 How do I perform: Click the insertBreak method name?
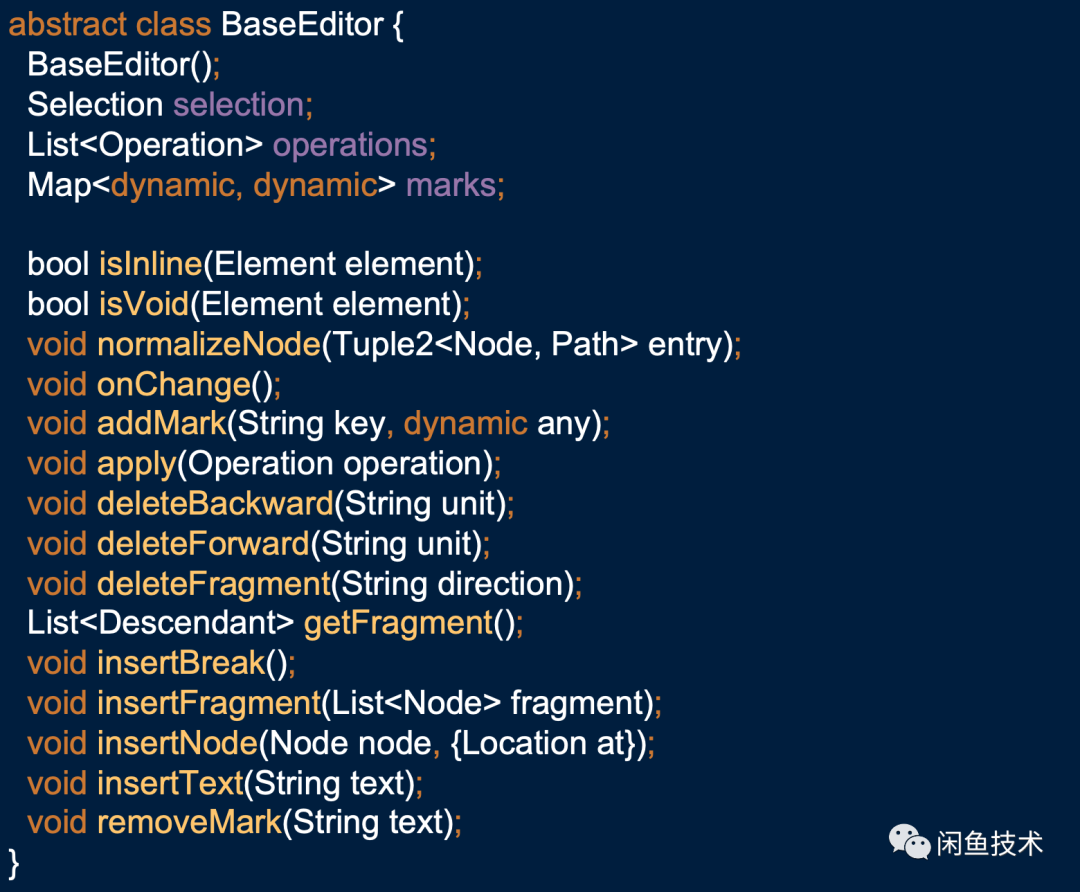tap(180, 663)
